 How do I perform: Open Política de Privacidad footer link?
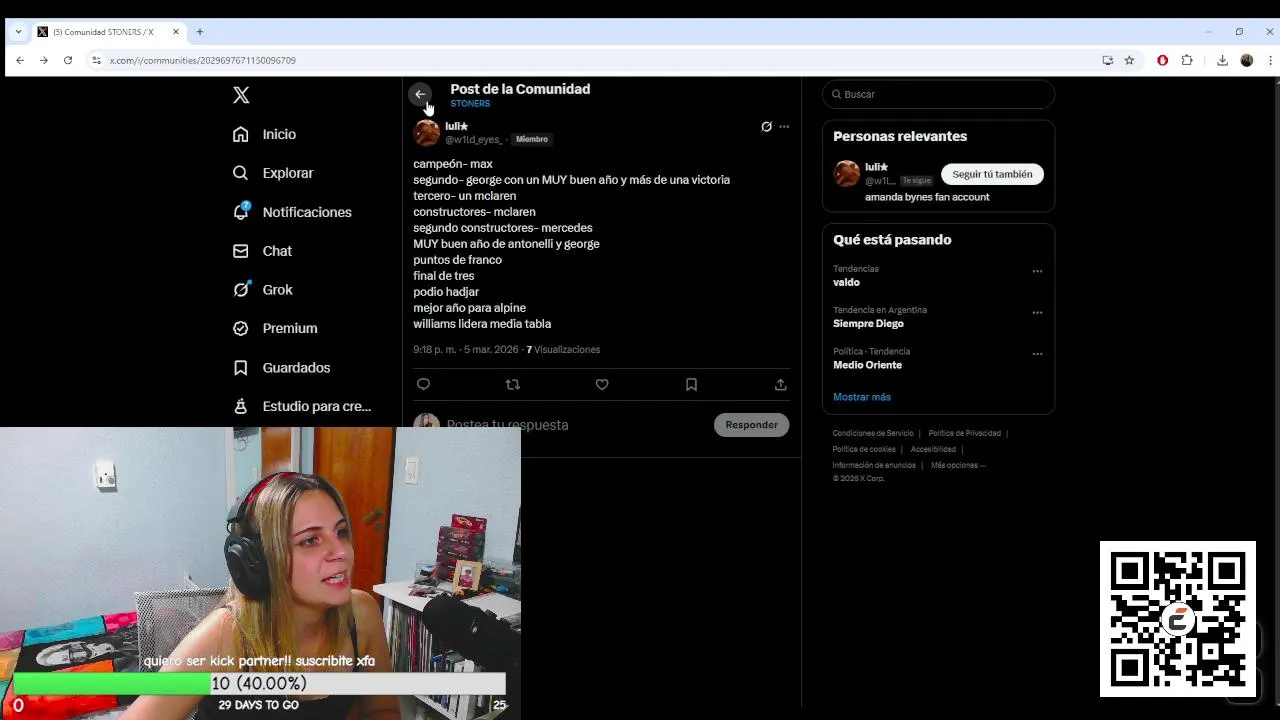click(964, 433)
